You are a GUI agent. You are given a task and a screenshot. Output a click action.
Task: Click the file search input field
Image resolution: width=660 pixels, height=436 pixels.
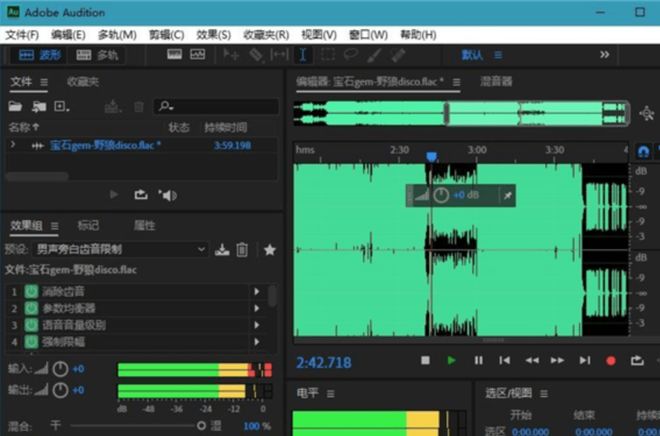click(x=216, y=106)
